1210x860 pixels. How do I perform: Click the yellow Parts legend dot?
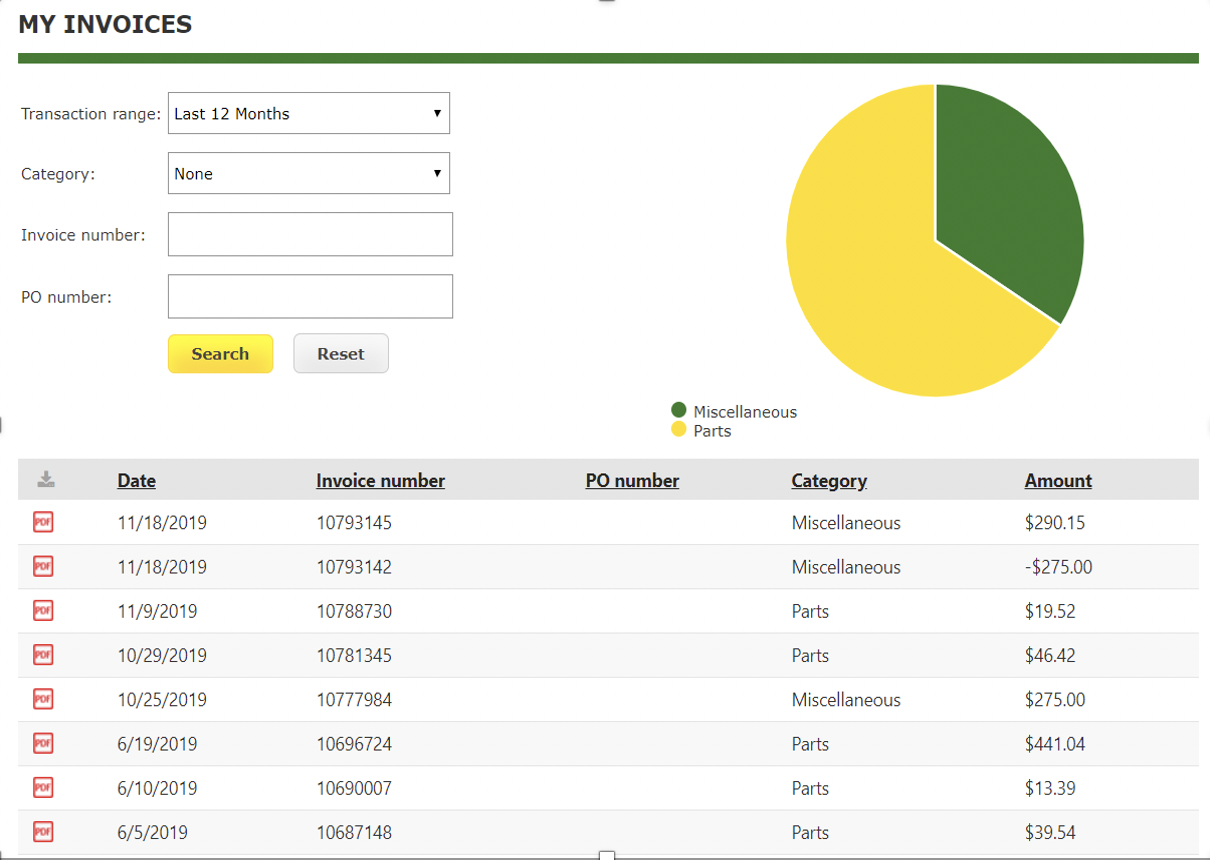pos(679,429)
